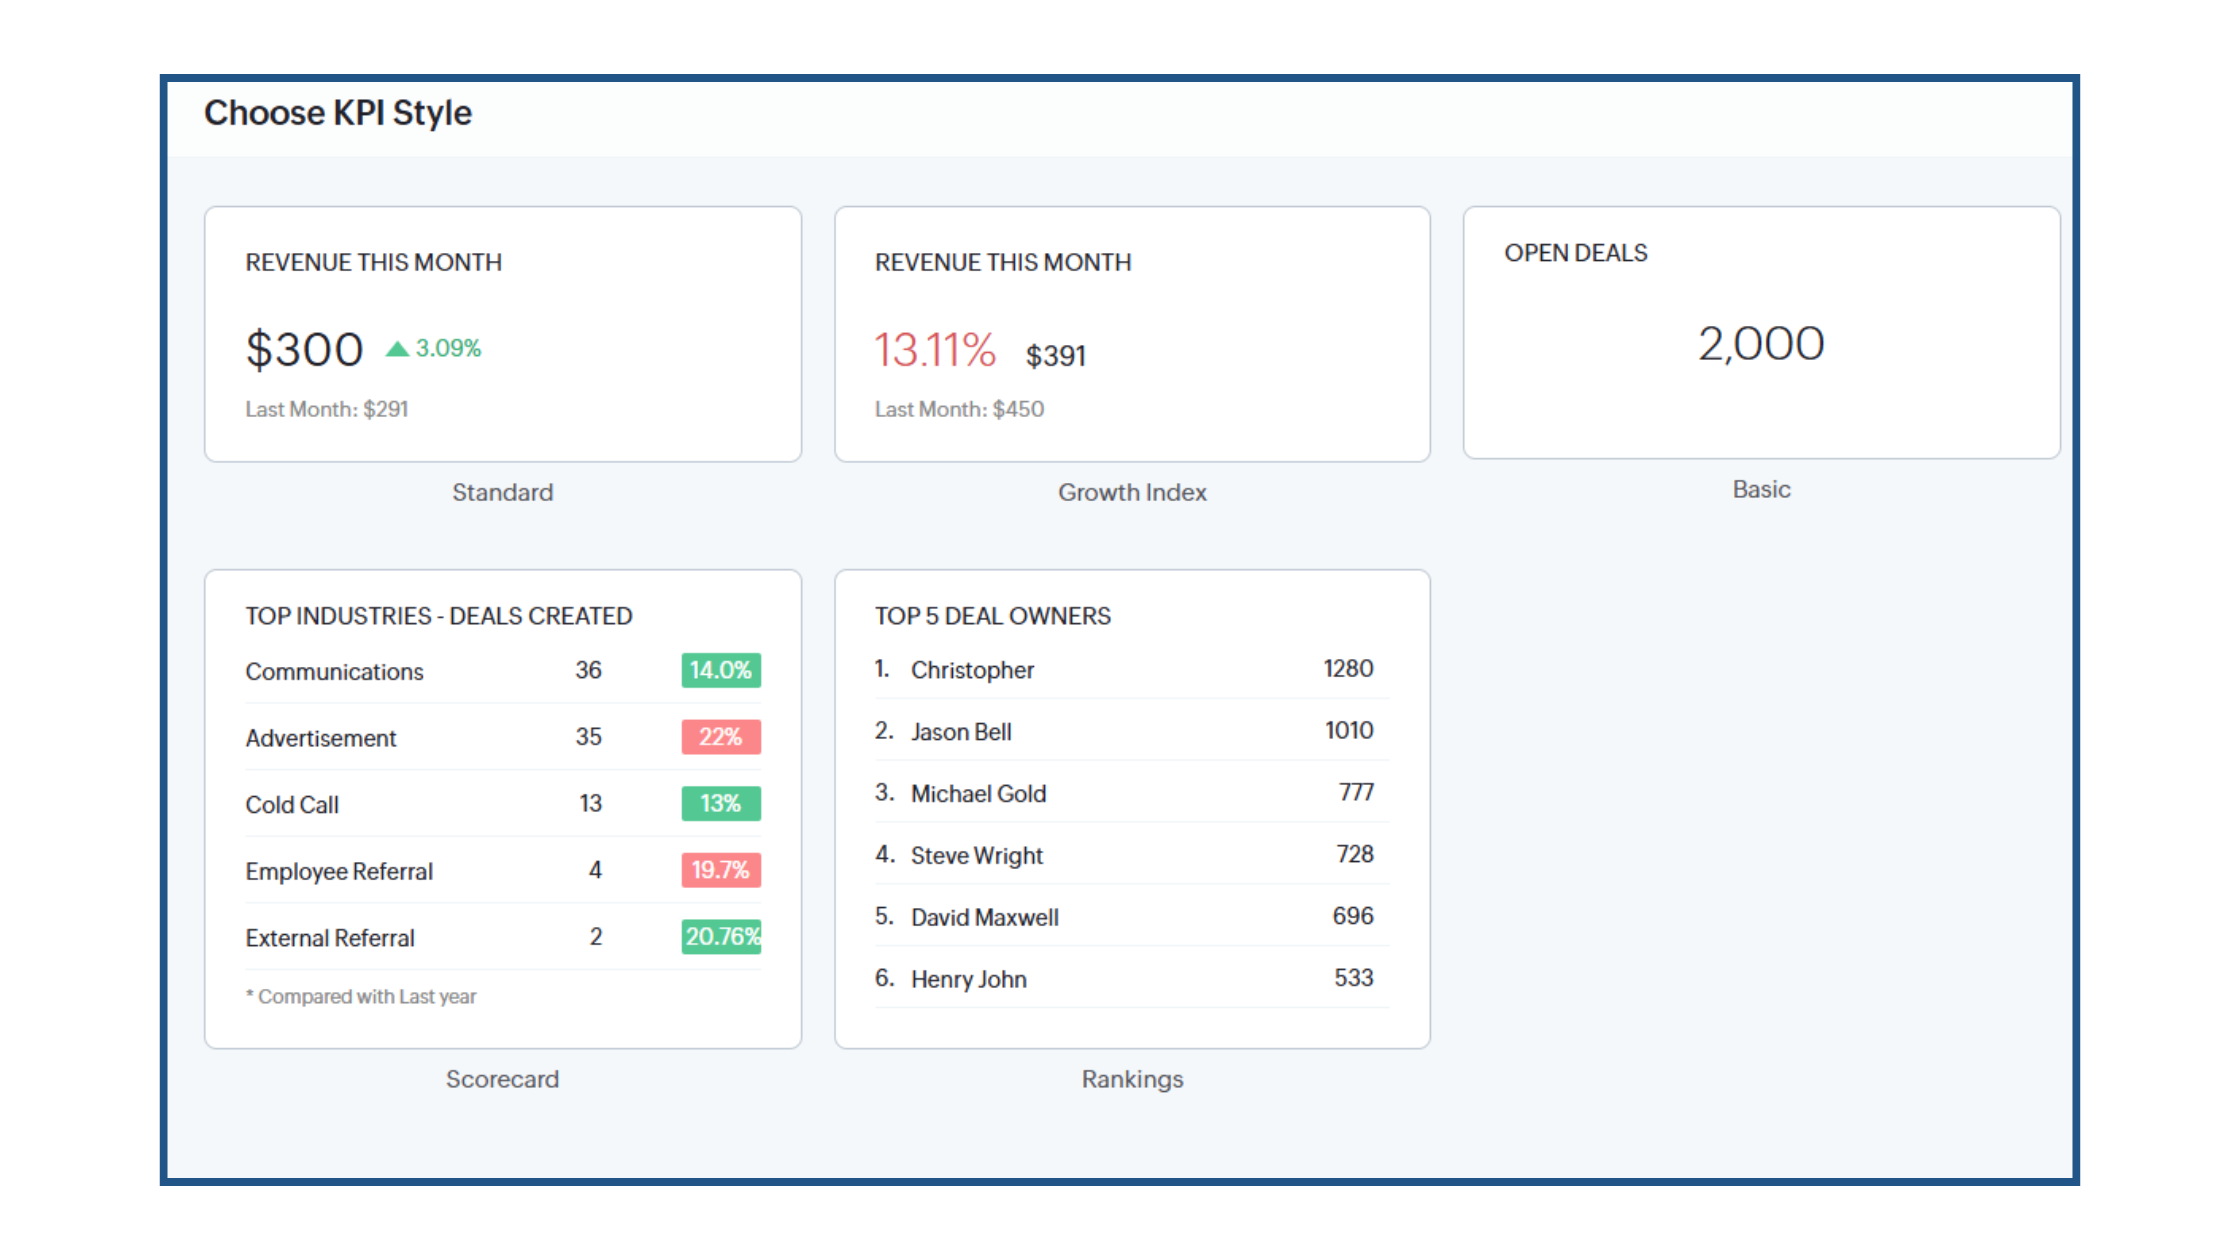Click Jason Bell in the rankings list

pyautogui.click(x=961, y=732)
